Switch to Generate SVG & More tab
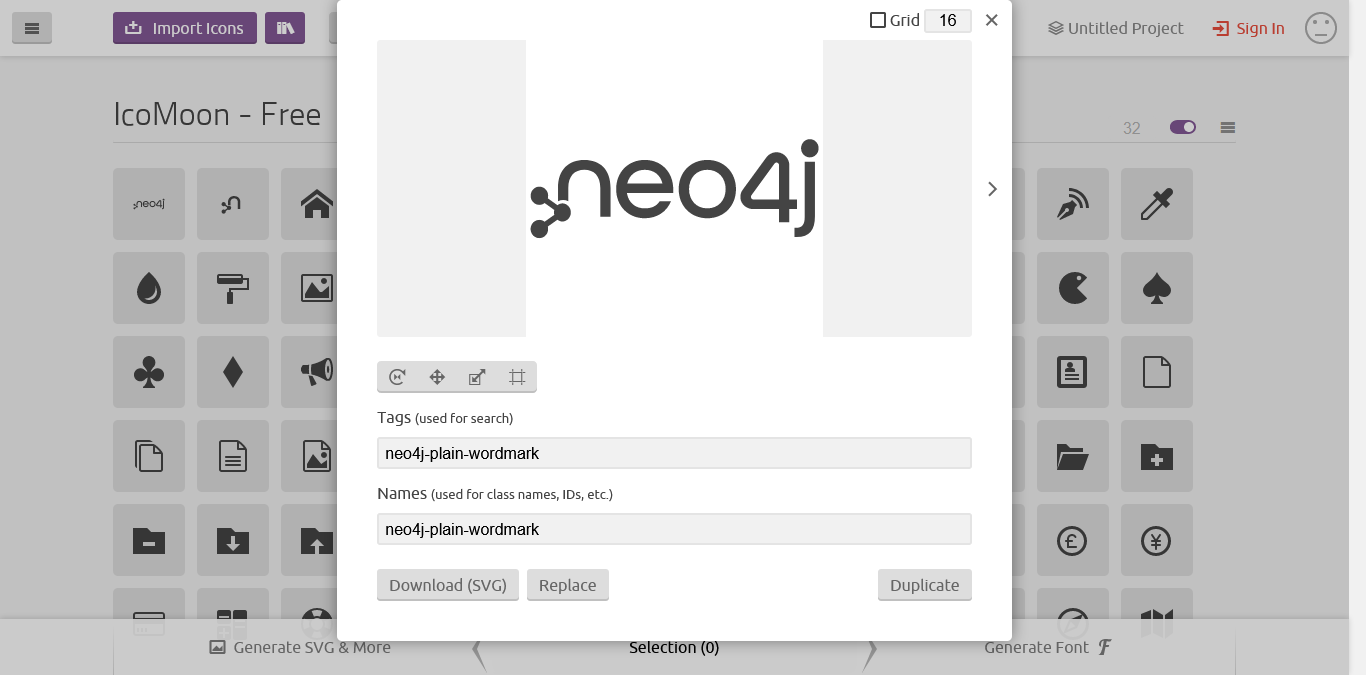1366x675 pixels. point(300,647)
